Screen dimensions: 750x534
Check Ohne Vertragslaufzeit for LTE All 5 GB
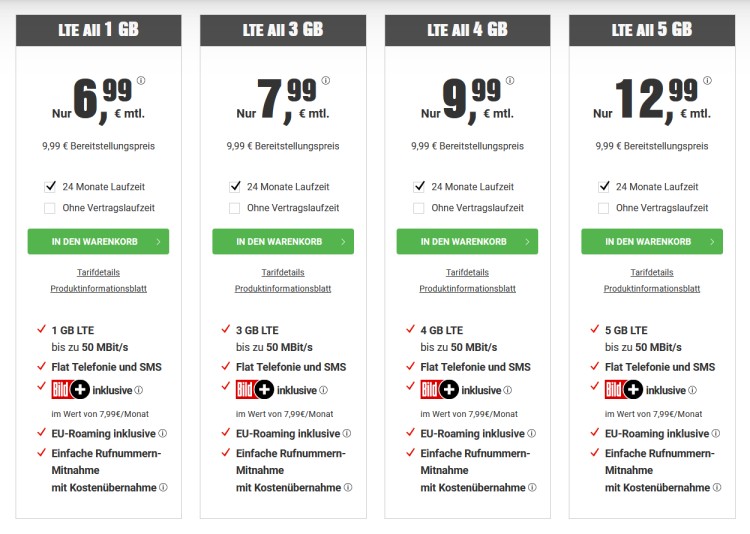click(604, 208)
